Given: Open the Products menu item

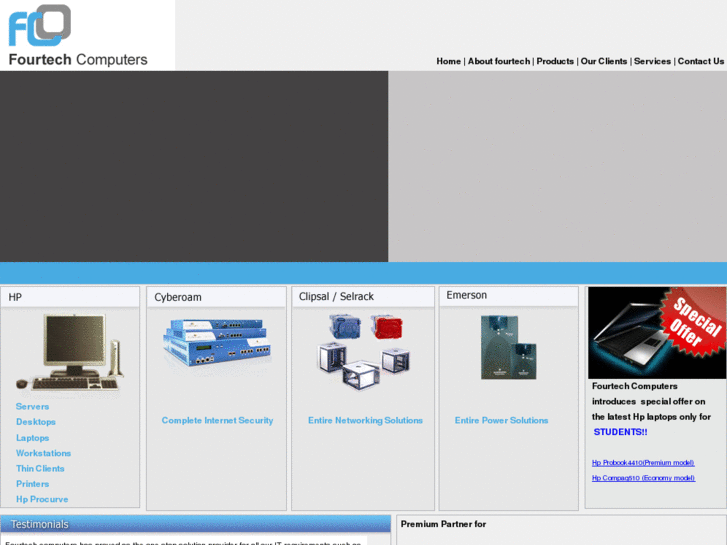Looking at the screenshot, I should pos(555,61).
